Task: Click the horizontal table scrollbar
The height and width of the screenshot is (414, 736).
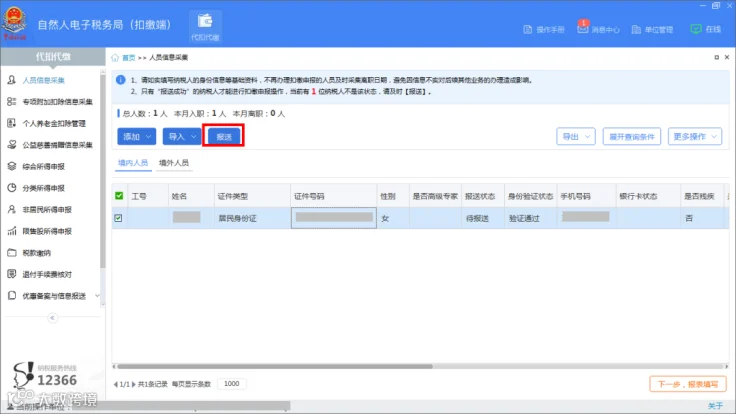Action: [x=275, y=366]
